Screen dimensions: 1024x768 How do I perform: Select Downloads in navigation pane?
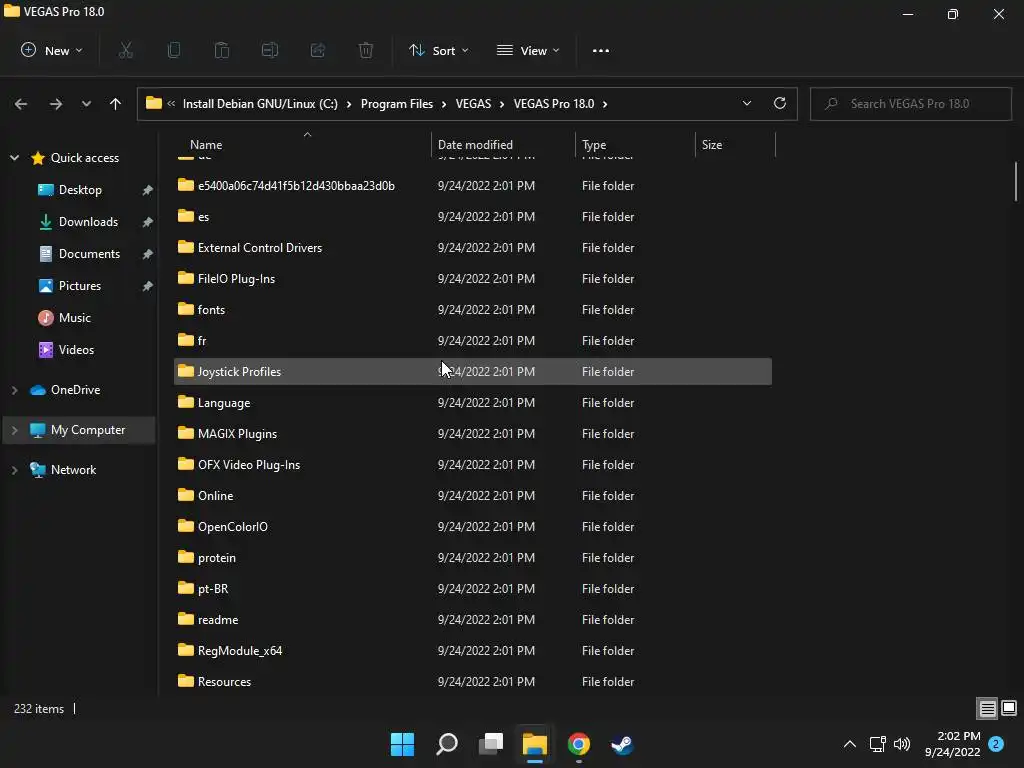click(88, 221)
